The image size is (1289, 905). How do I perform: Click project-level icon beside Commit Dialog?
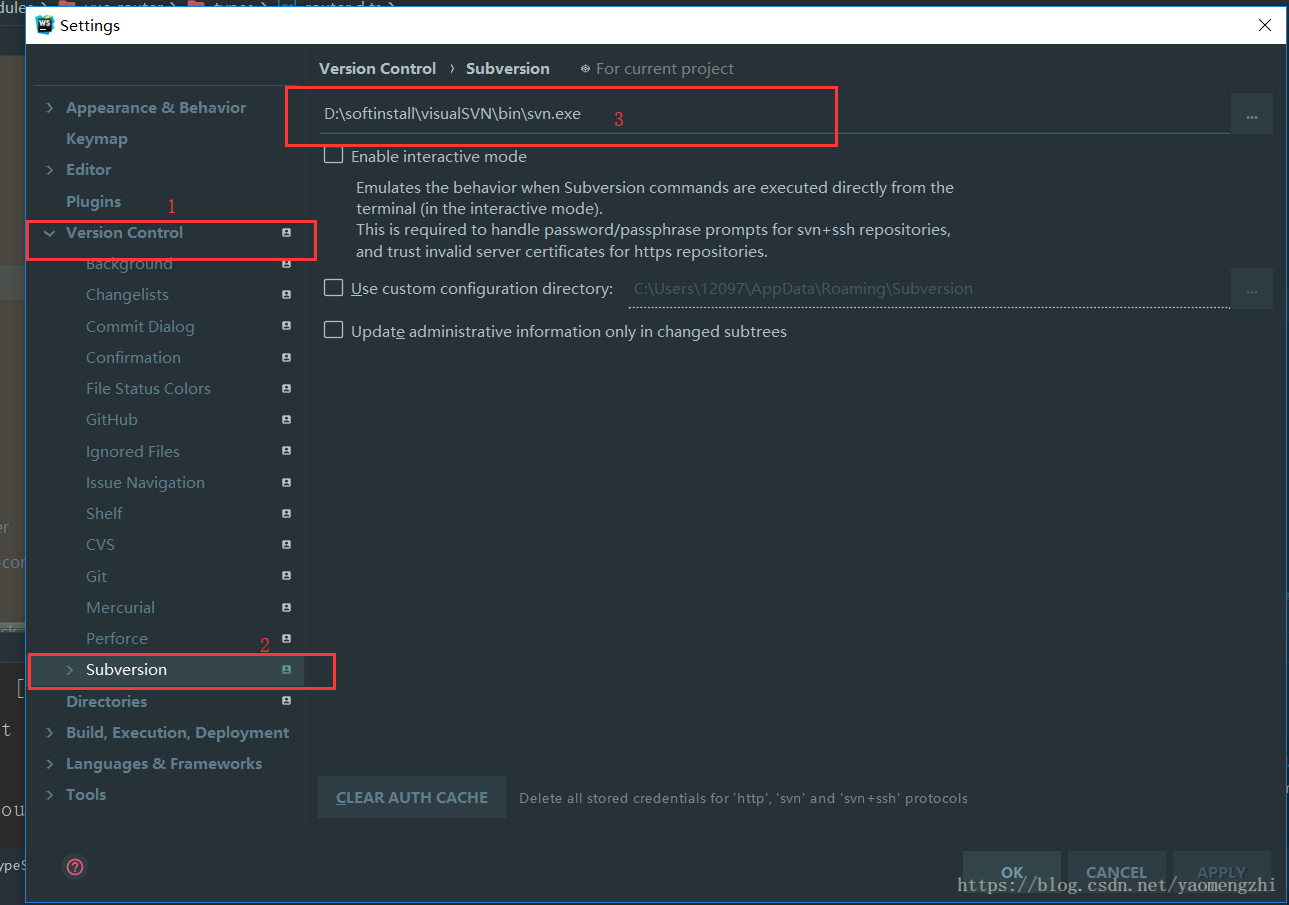286,326
